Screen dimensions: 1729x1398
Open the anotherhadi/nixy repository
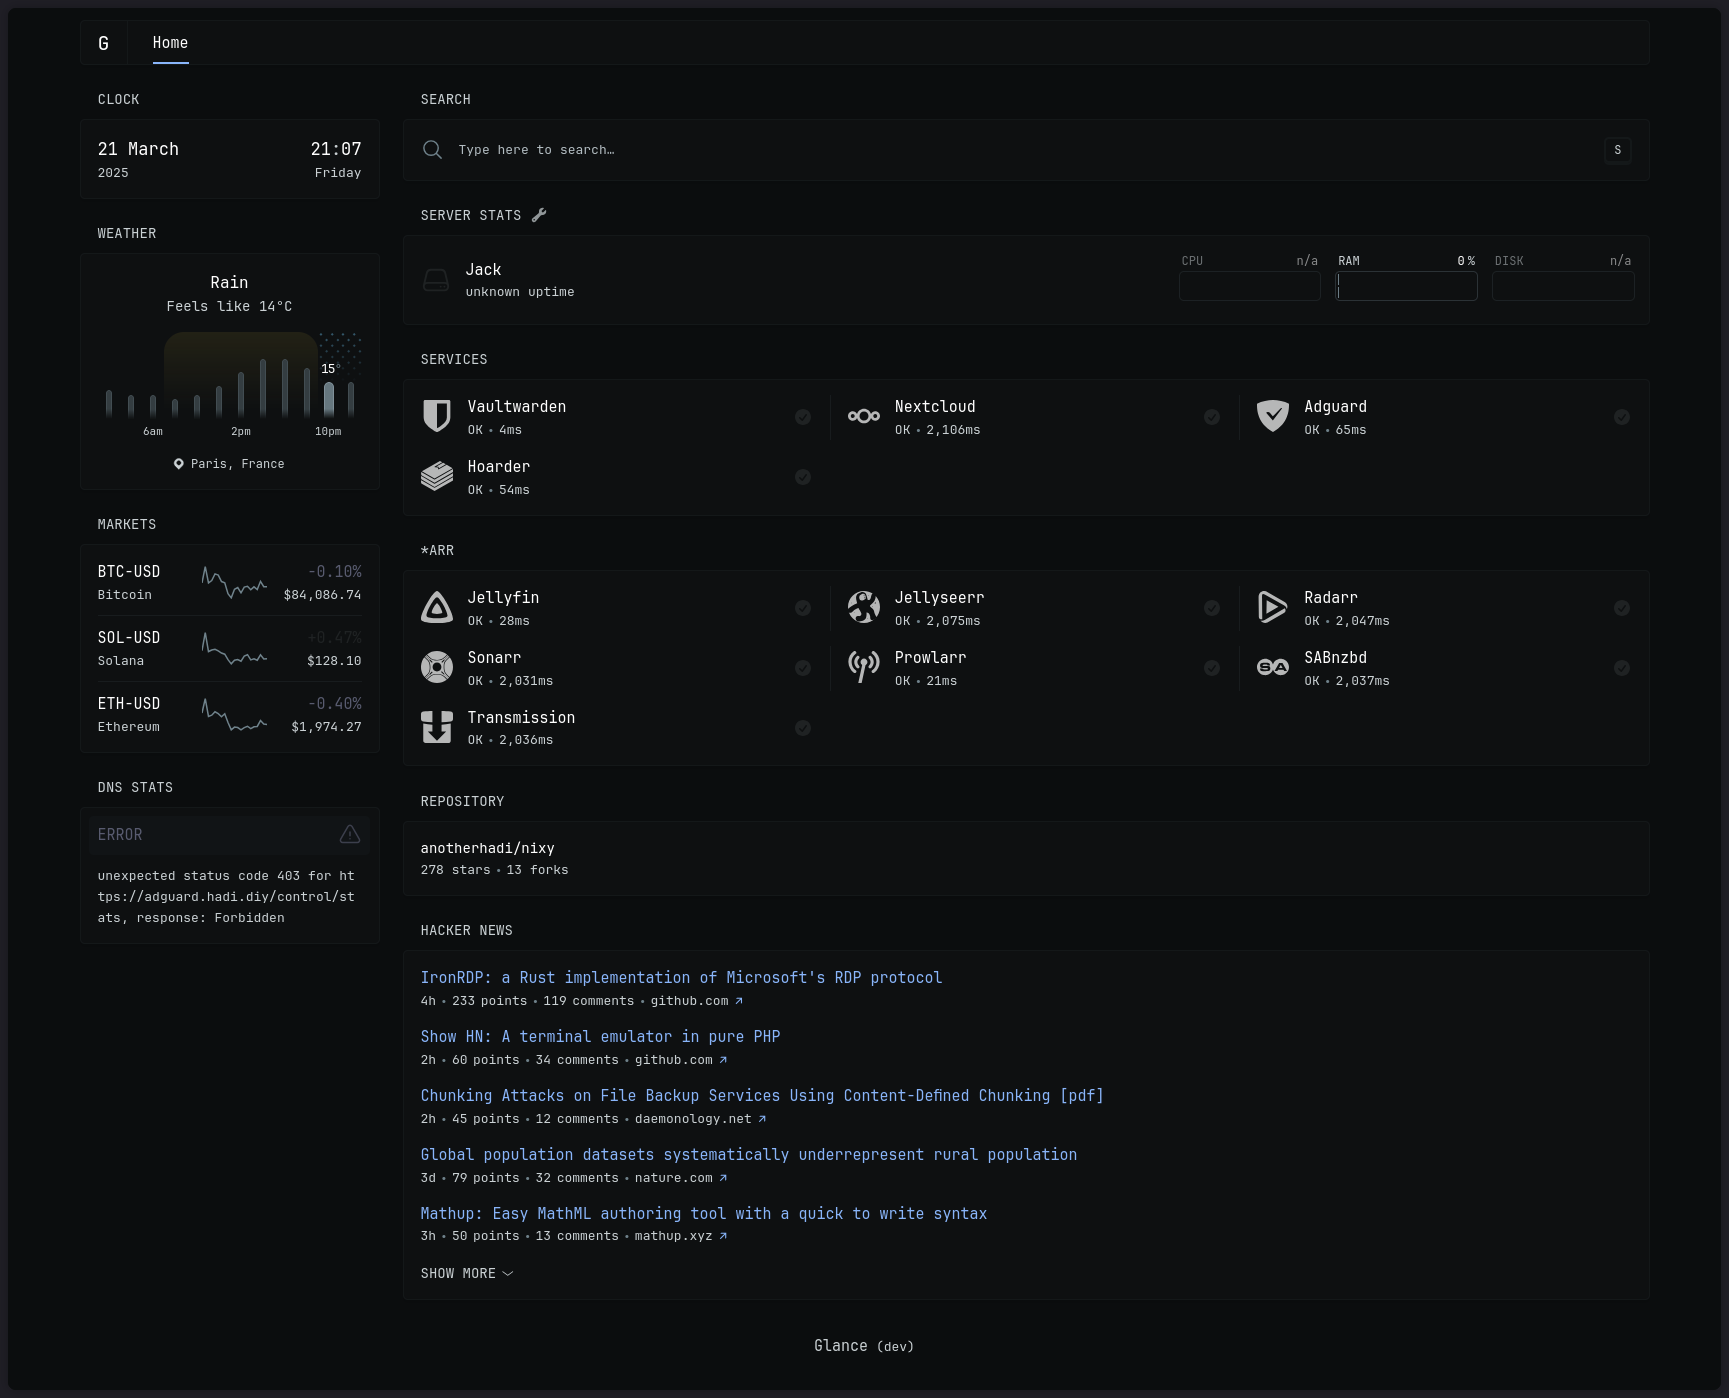click(487, 848)
